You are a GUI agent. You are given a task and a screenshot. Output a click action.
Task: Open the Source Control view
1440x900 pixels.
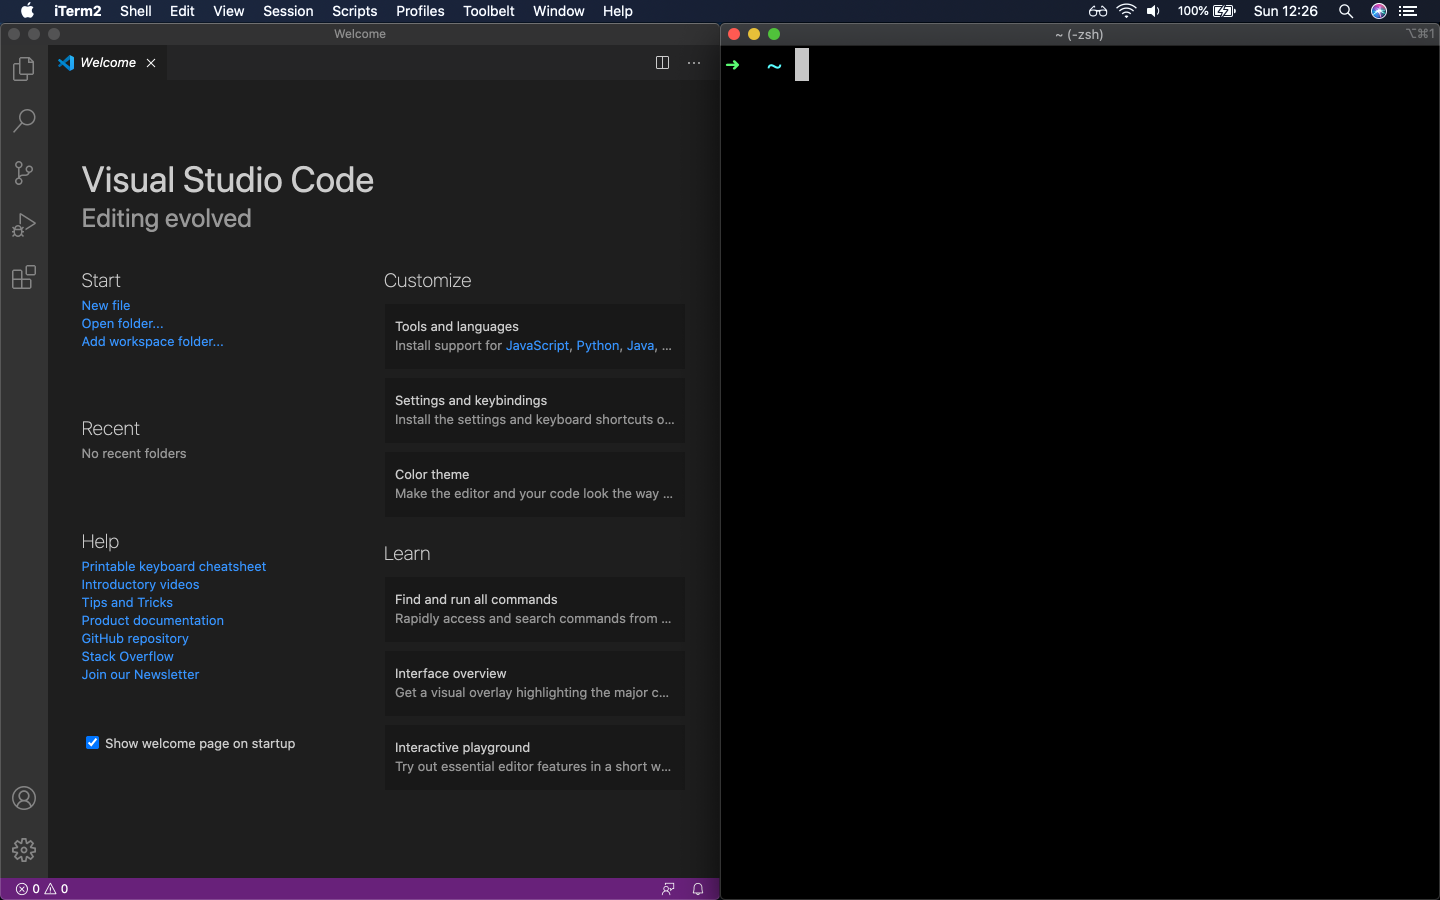click(24, 173)
